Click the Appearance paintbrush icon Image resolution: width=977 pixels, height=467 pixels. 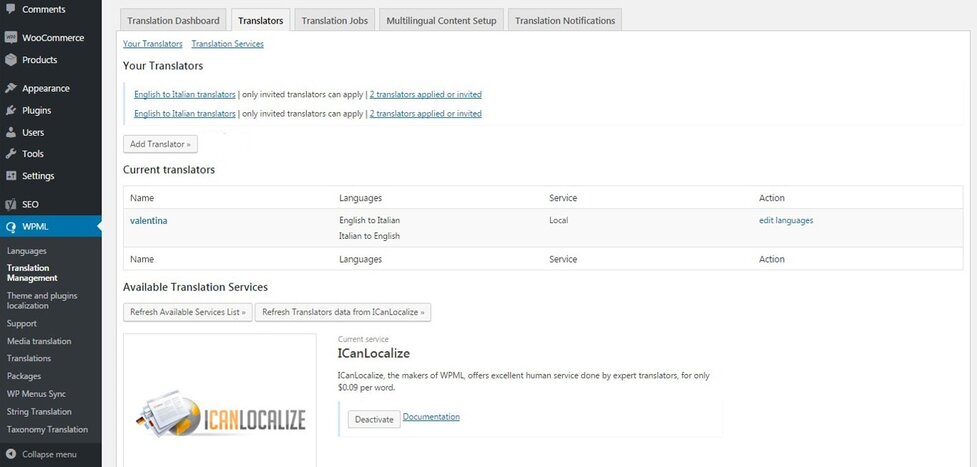click(x=11, y=88)
